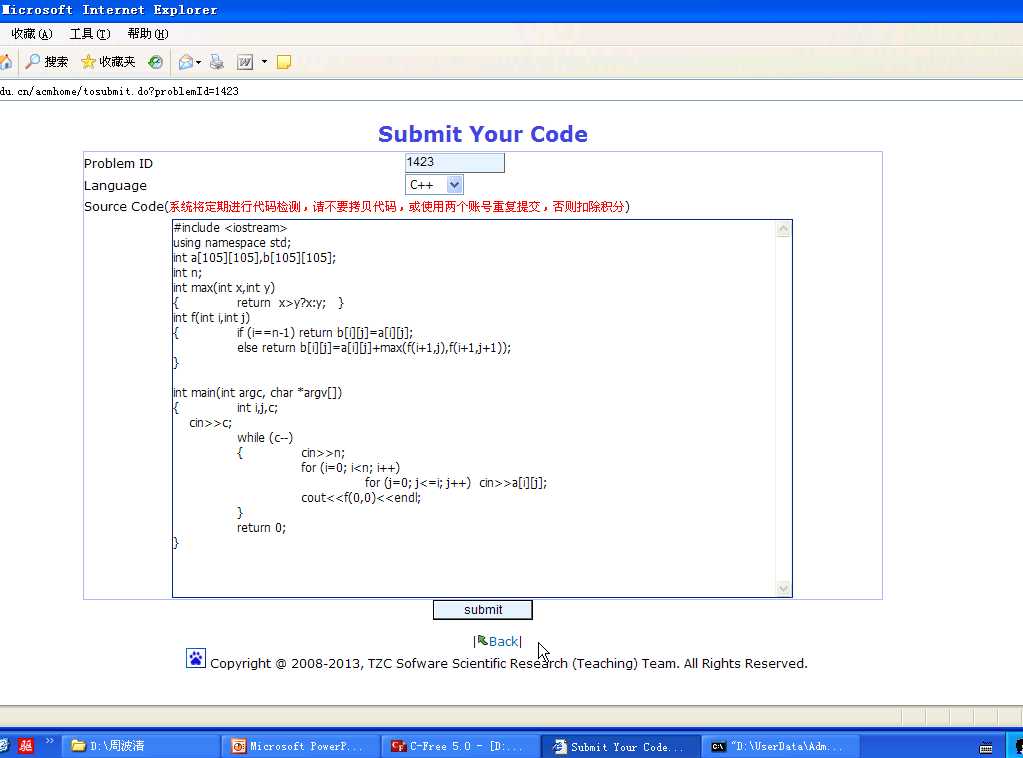Switch to D:\周波清 folder in taskbar
The image size is (1023, 758).
[x=140, y=746]
